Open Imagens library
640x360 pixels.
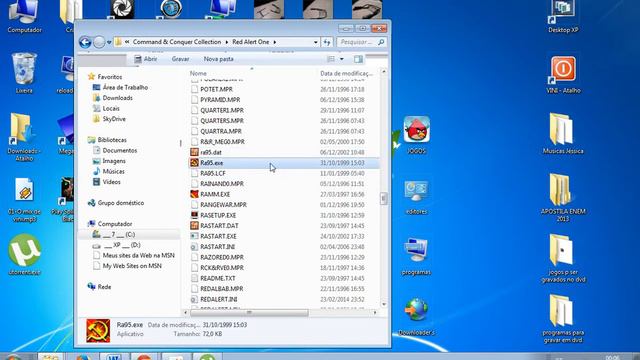[114, 161]
